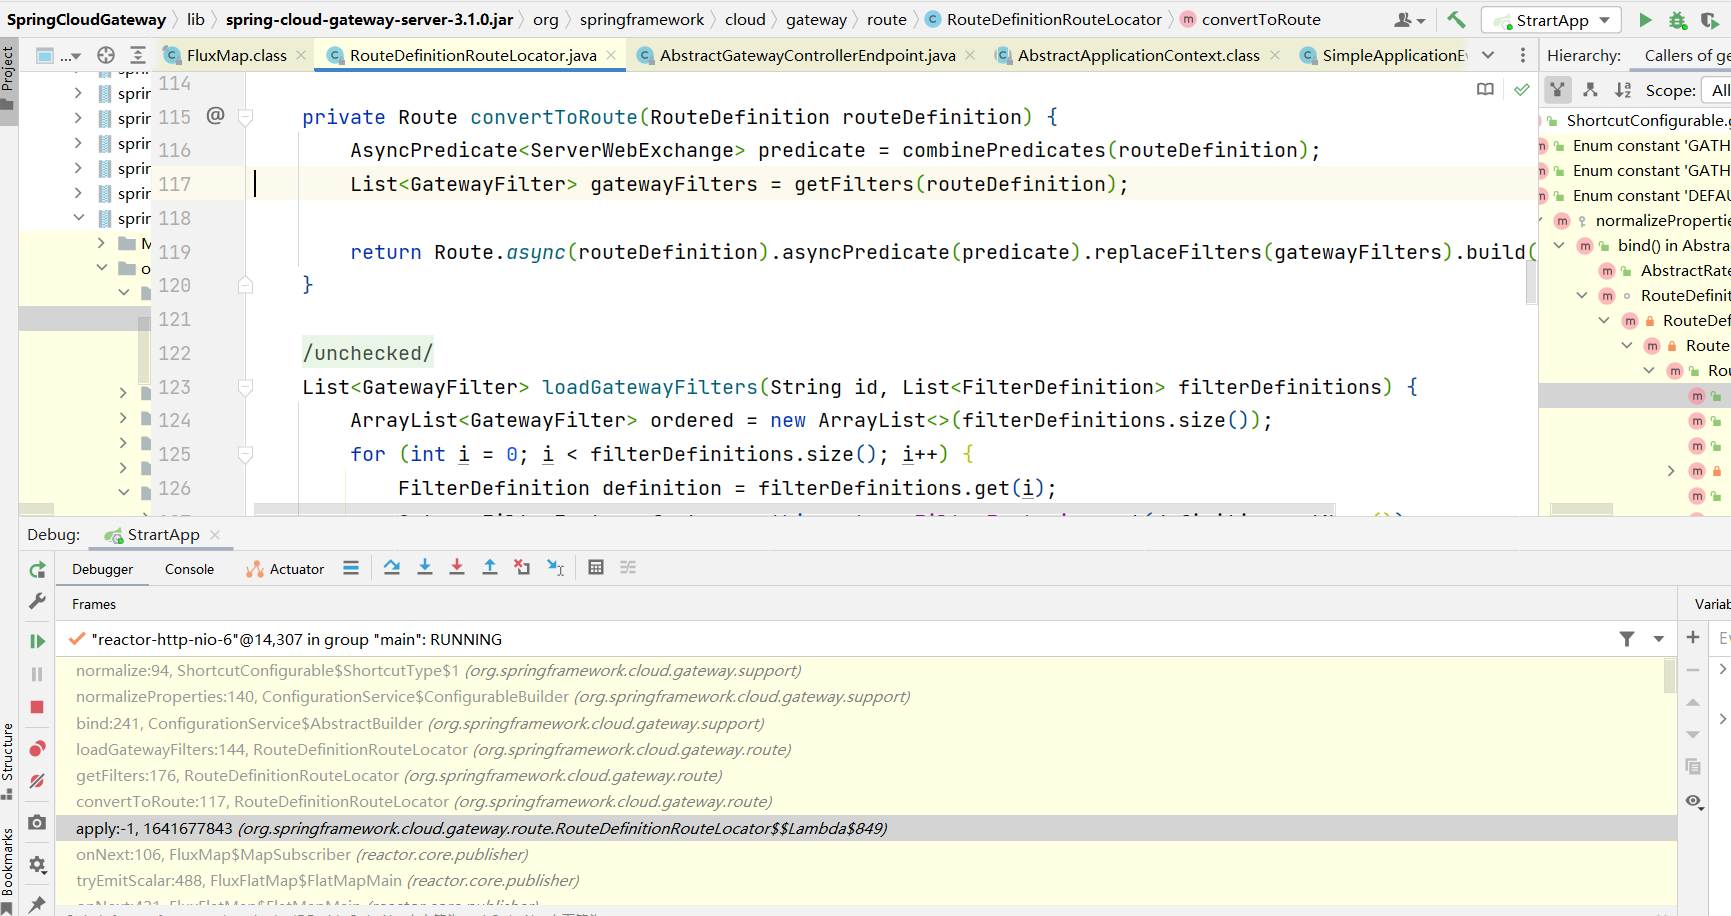
Task: Click the Frames list vertical scrollbar
Action: click(1669, 675)
